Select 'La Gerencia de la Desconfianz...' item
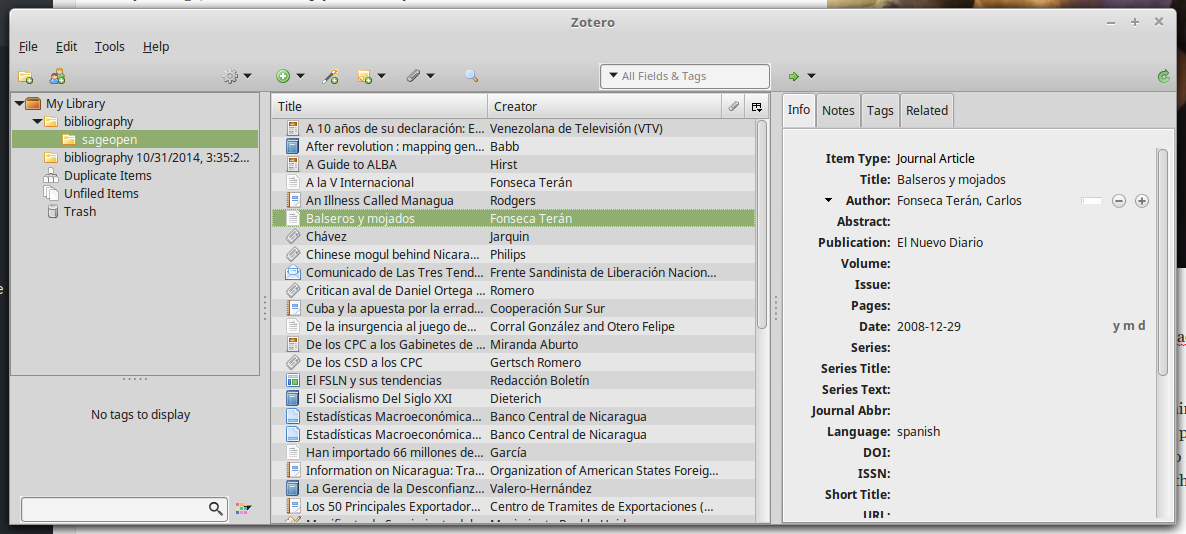 [x=514, y=489]
